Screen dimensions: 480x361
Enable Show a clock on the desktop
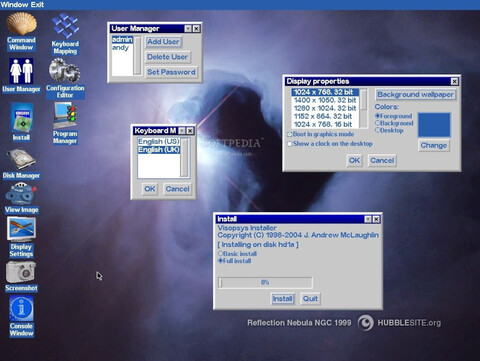tap(290, 144)
